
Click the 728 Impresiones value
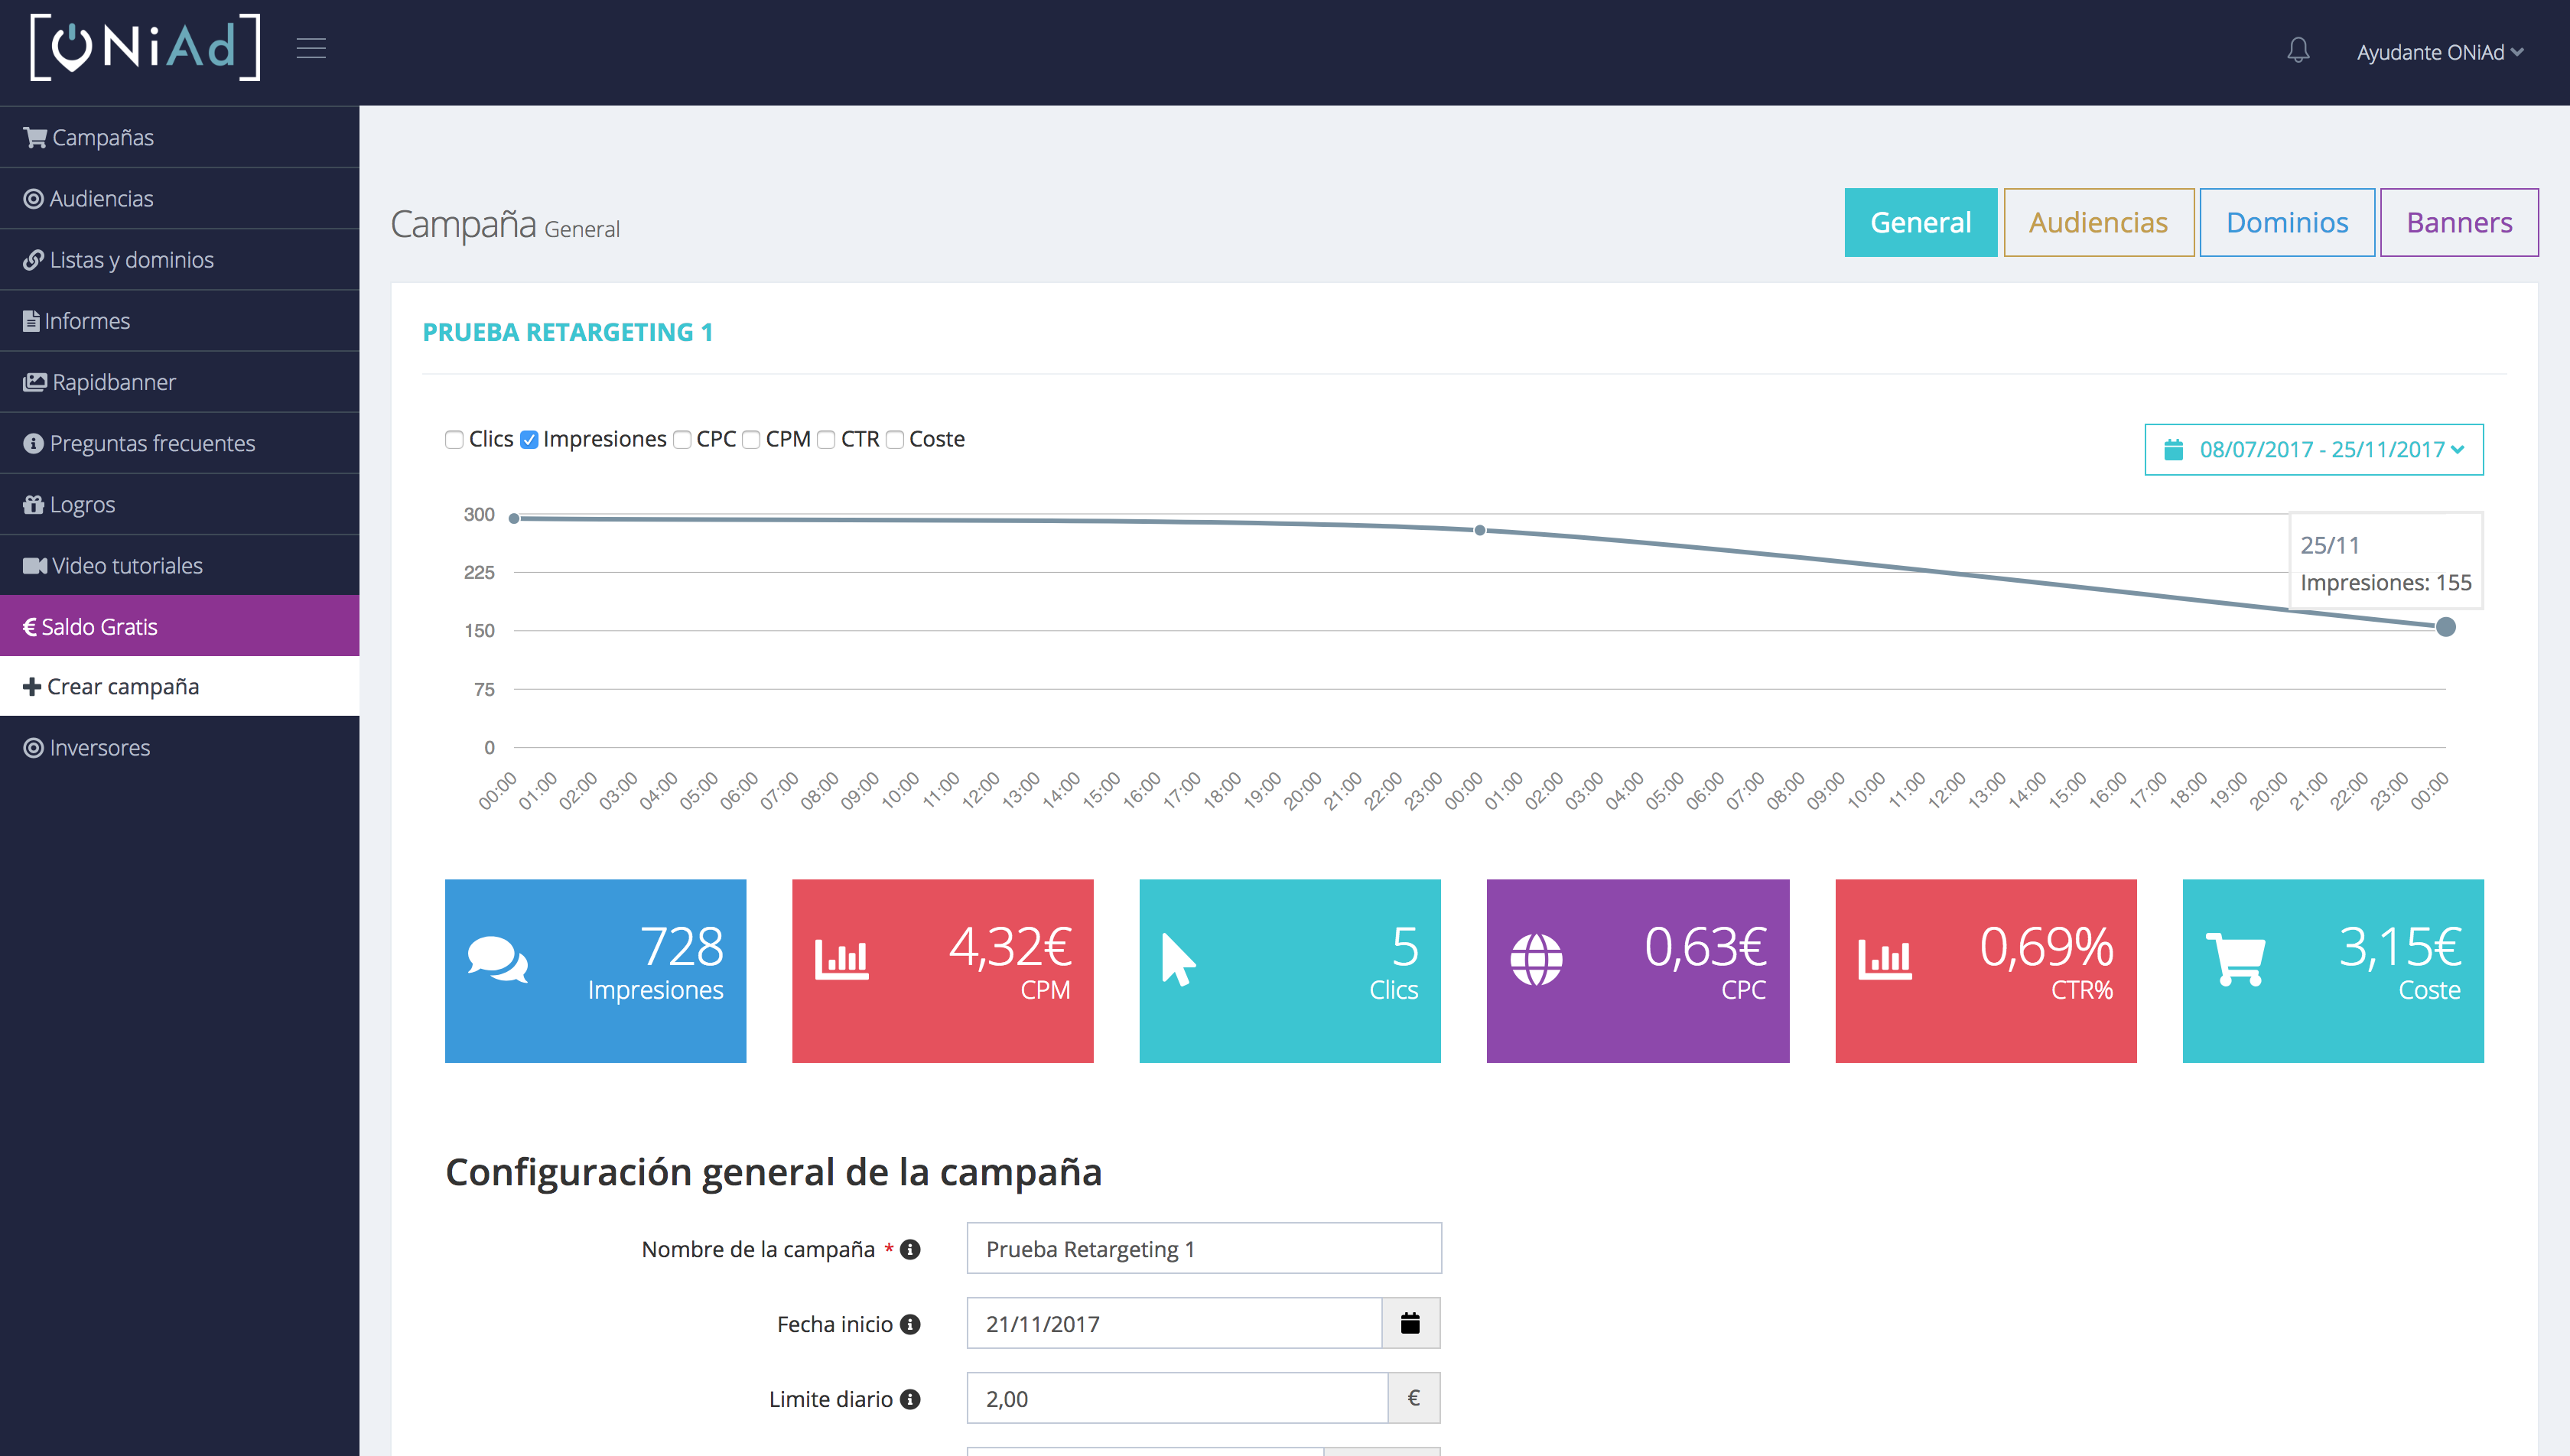click(x=681, y=946)
